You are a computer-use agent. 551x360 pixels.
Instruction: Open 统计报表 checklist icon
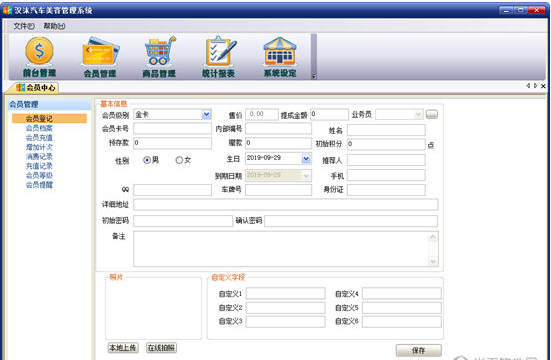[220, 51]
